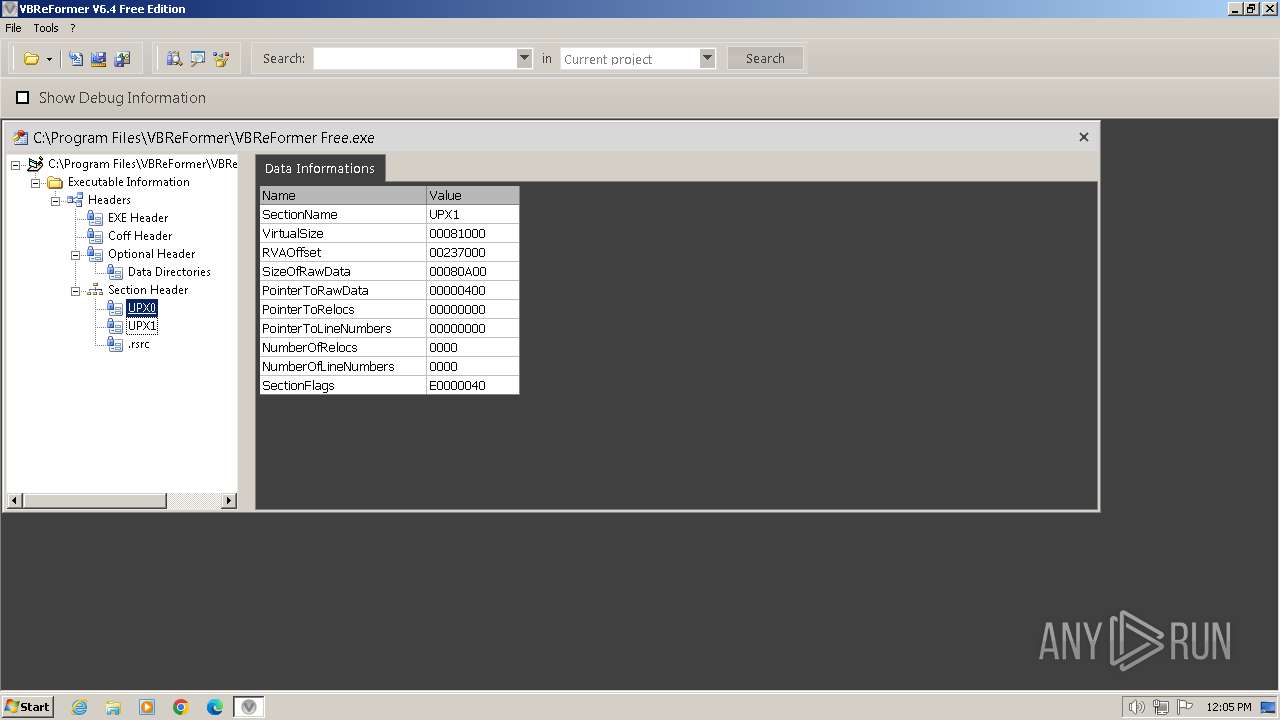This screenshot has height=720, width=1280.
Task: Click the Search button
Action: (765, 59)
